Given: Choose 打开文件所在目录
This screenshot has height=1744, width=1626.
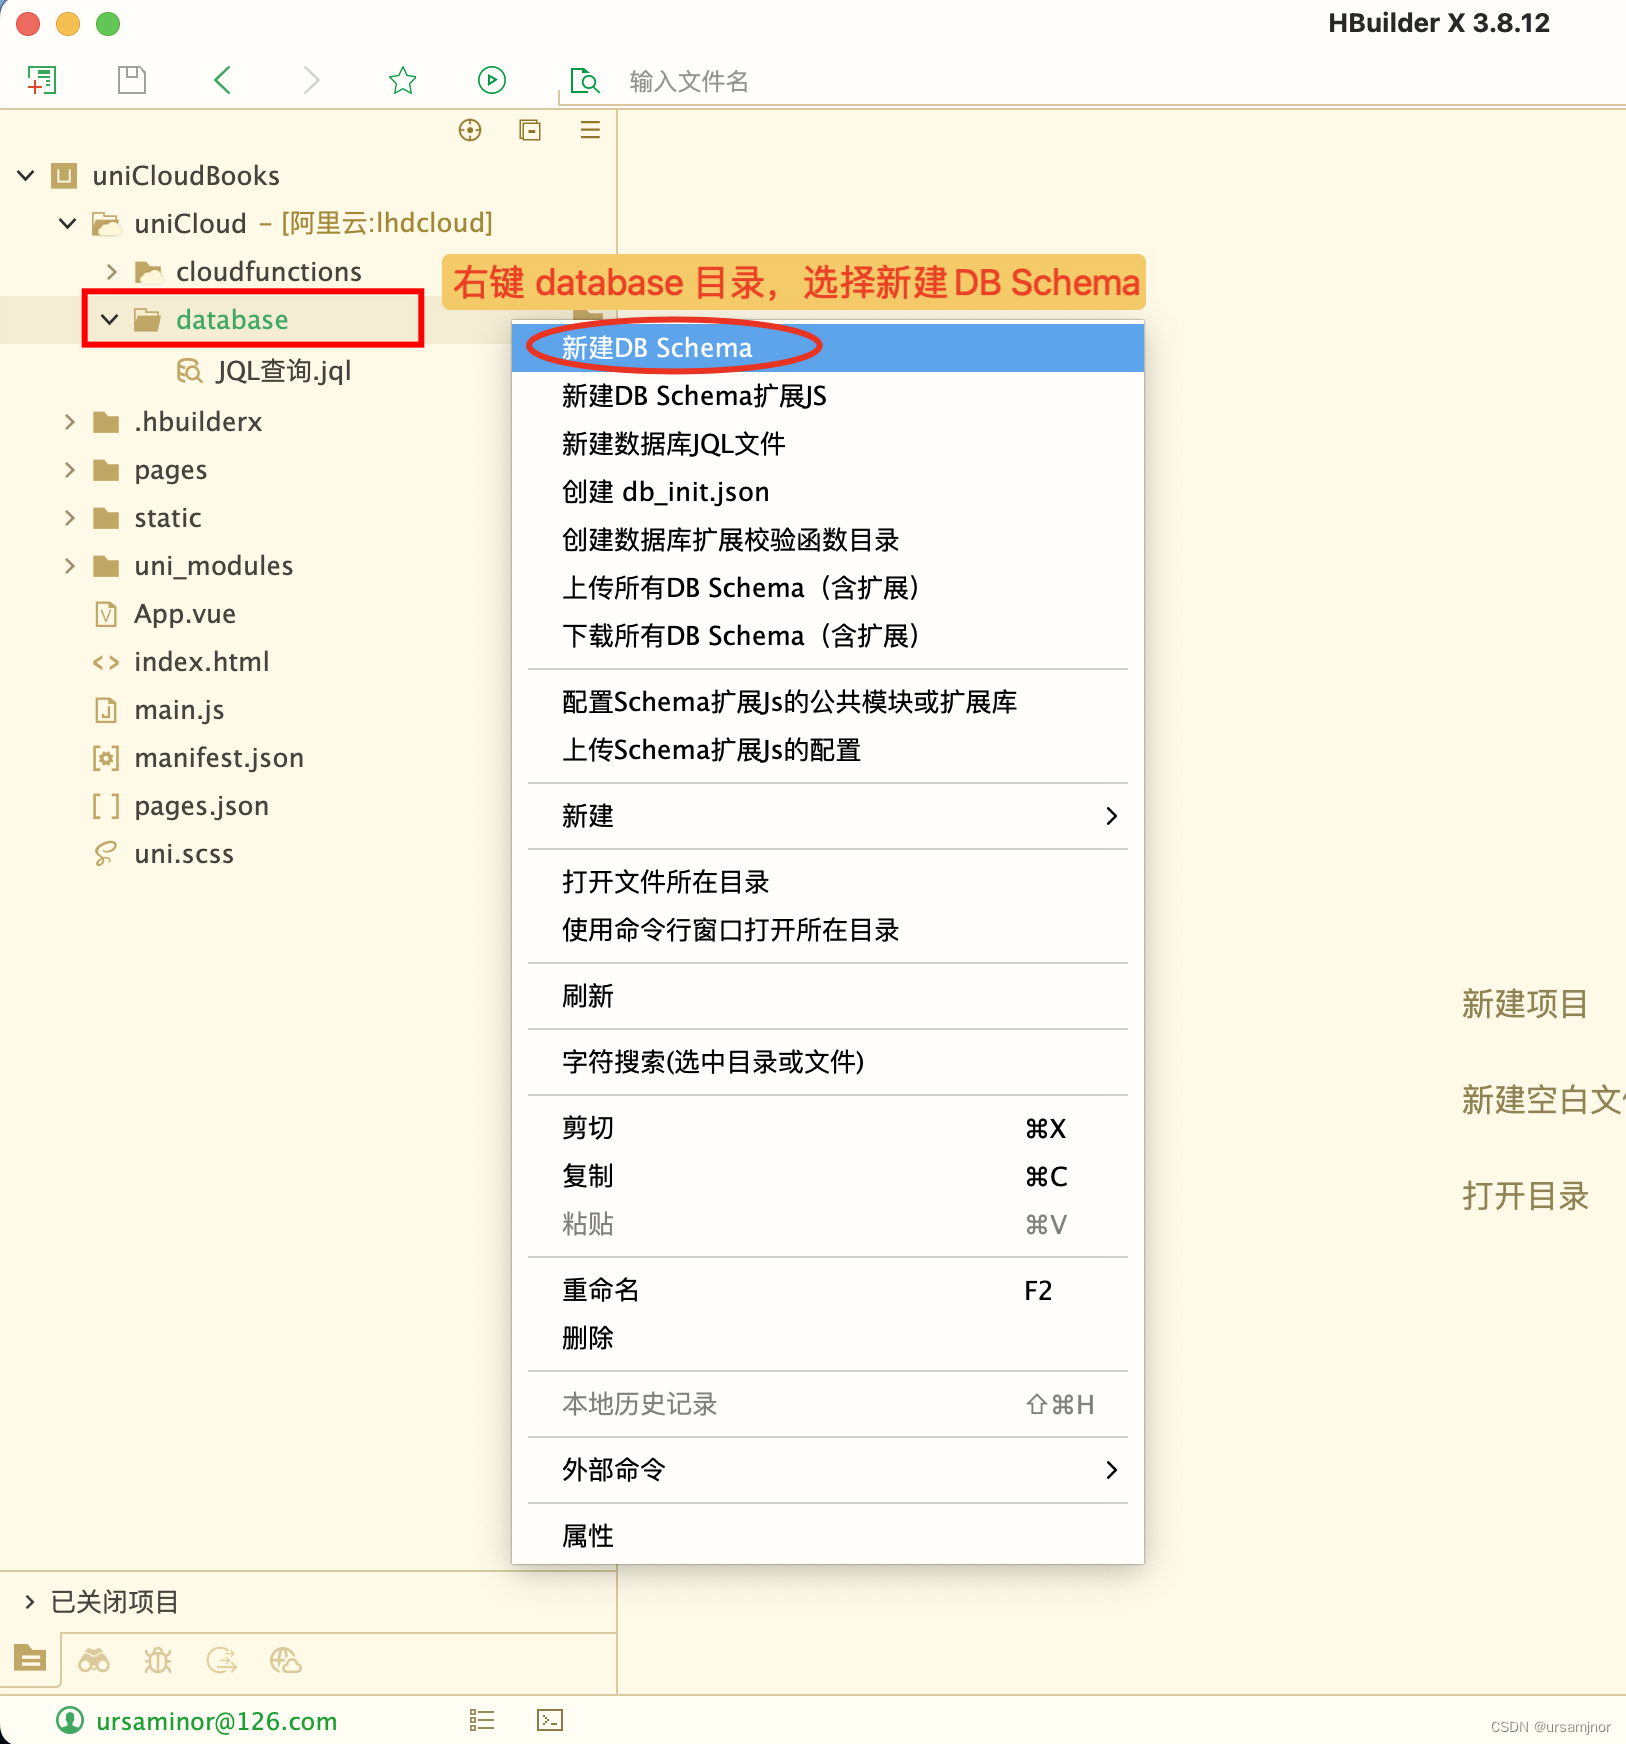Looking at the screenshot, I should coord(828,882).
